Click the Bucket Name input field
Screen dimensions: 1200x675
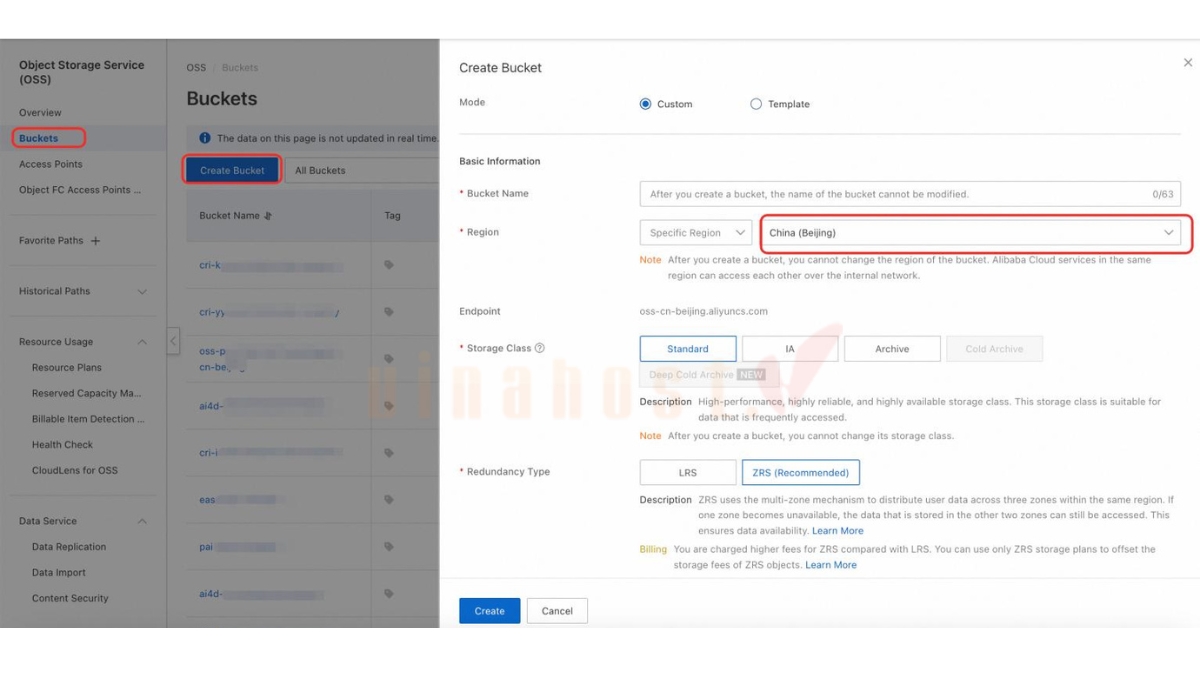click(x=910, y=194)
